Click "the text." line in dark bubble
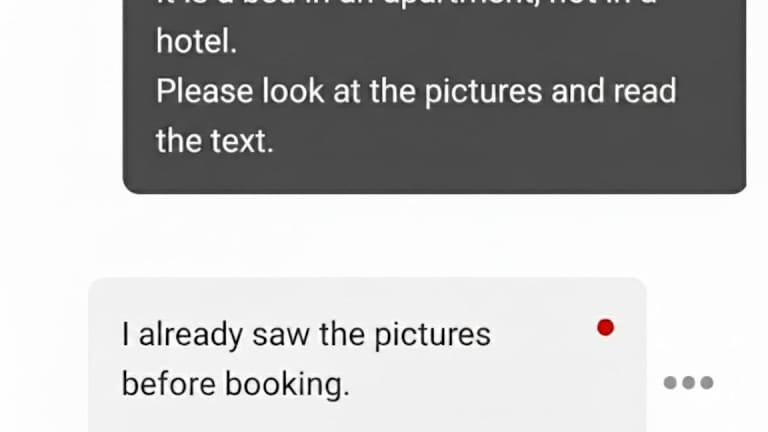 point(215,141)
